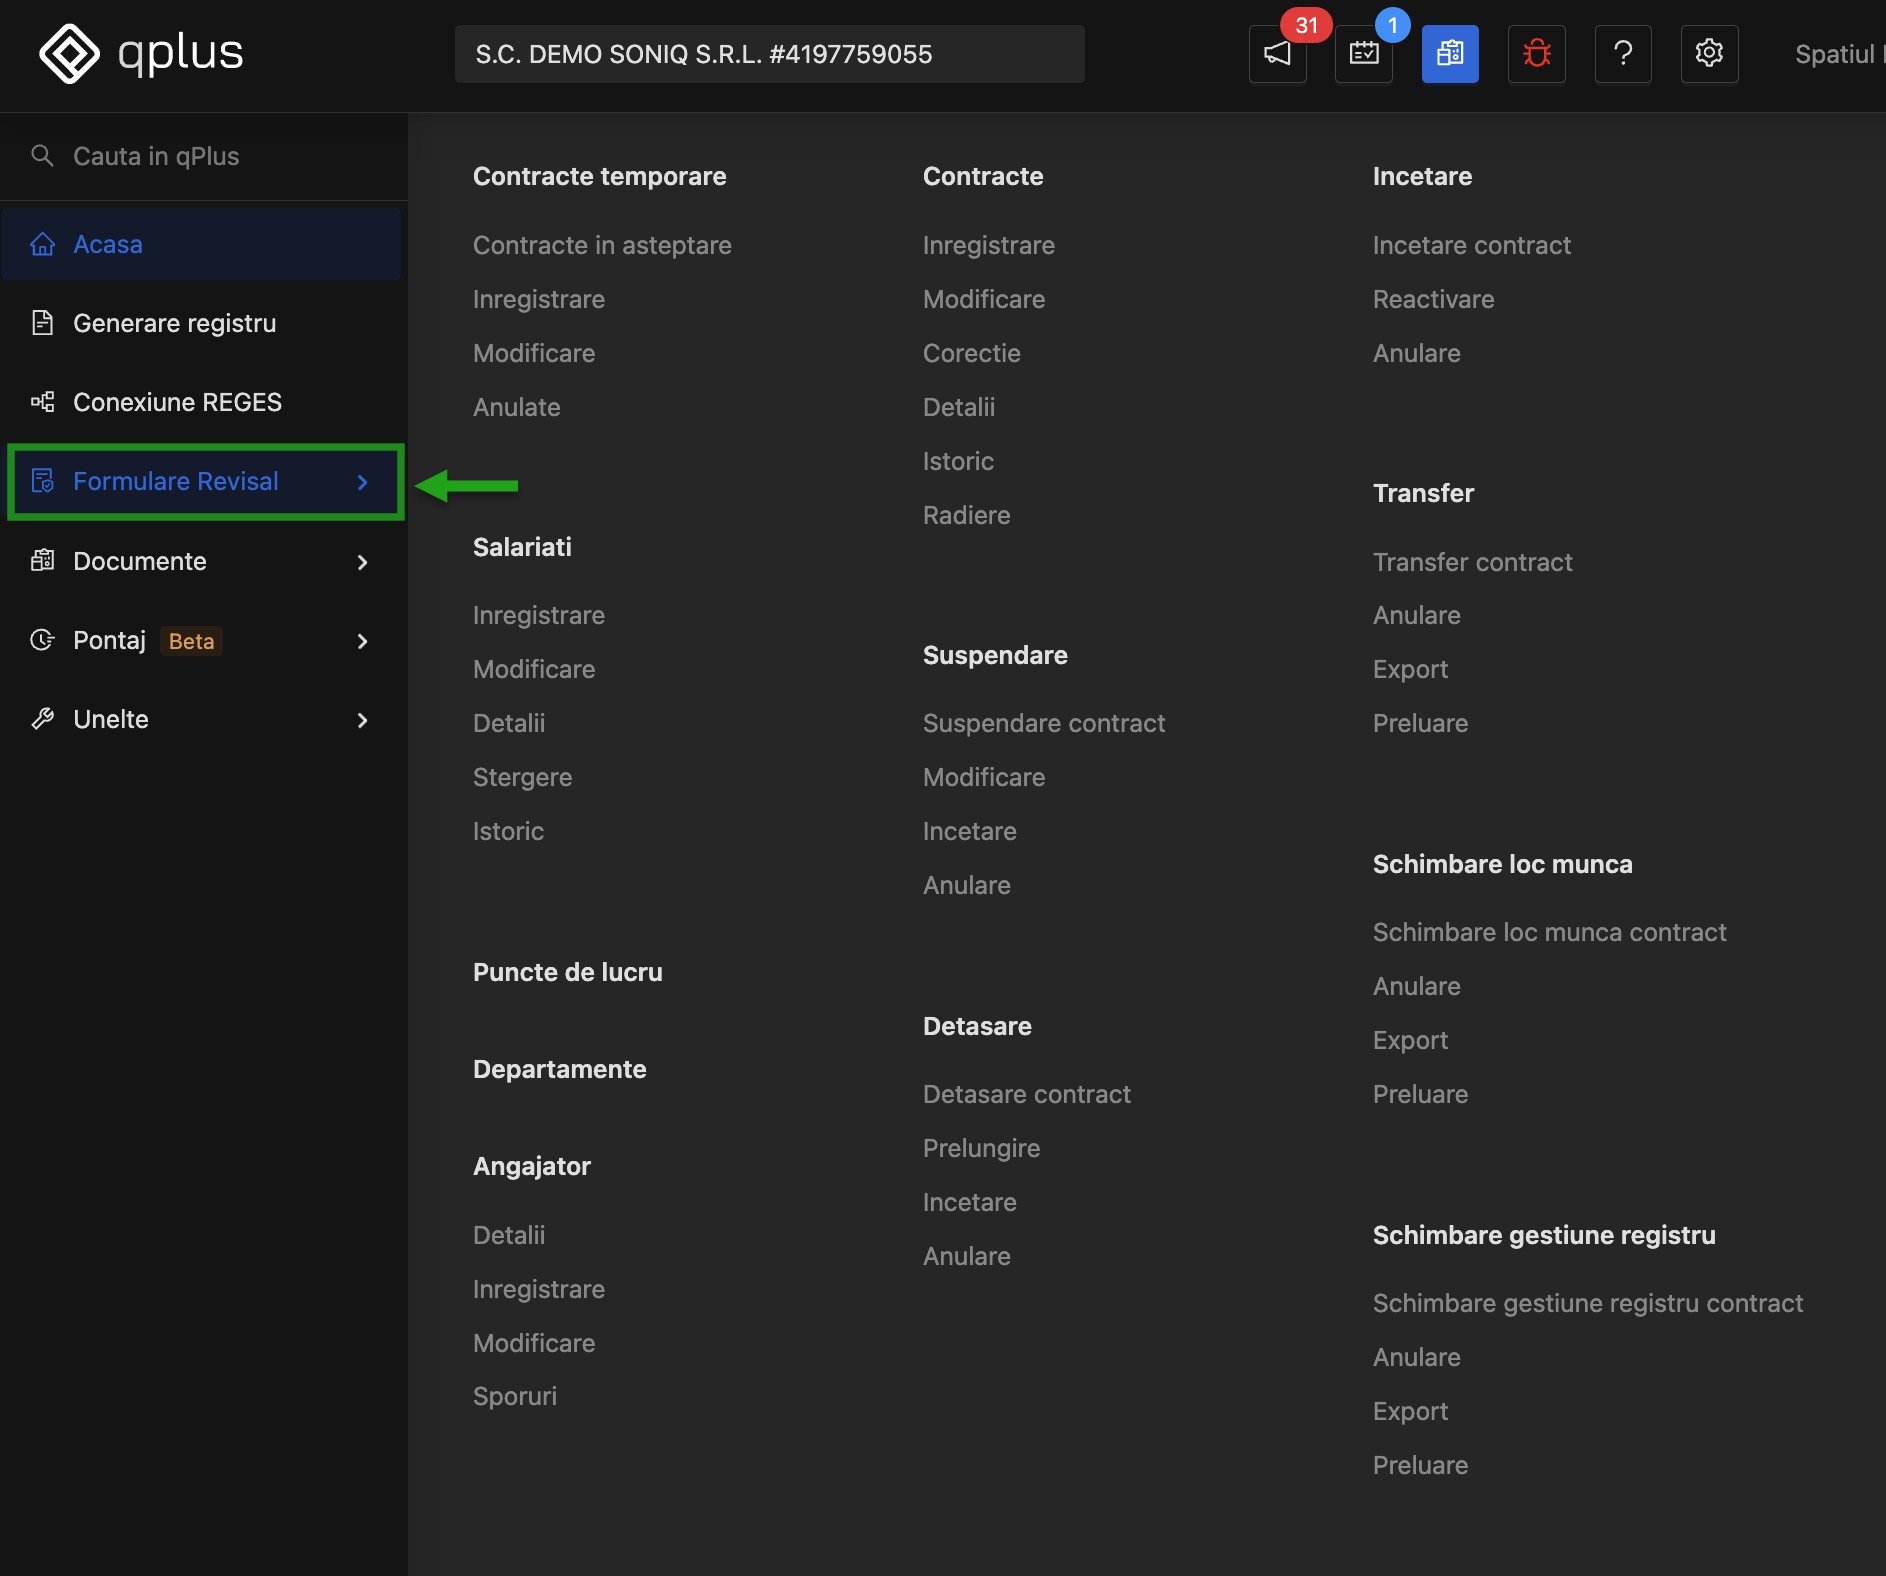Screen dimensions: 1886x1576
Task: Click the Acasa home icon
Action: click(42, 244)
